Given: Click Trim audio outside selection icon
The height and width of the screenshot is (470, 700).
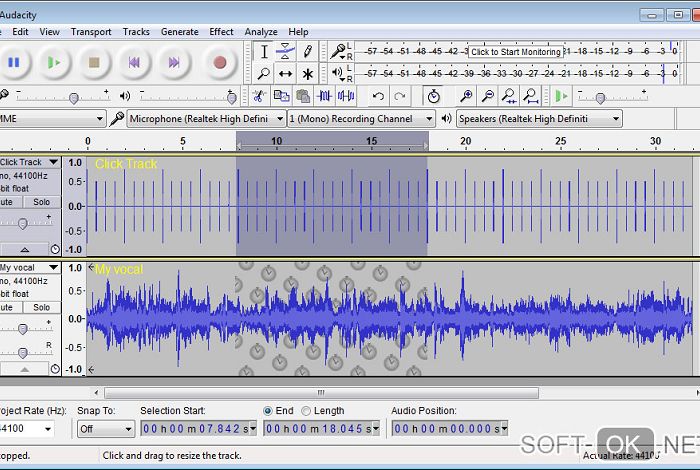Looking at the screenshot, I should pos(325,96).
